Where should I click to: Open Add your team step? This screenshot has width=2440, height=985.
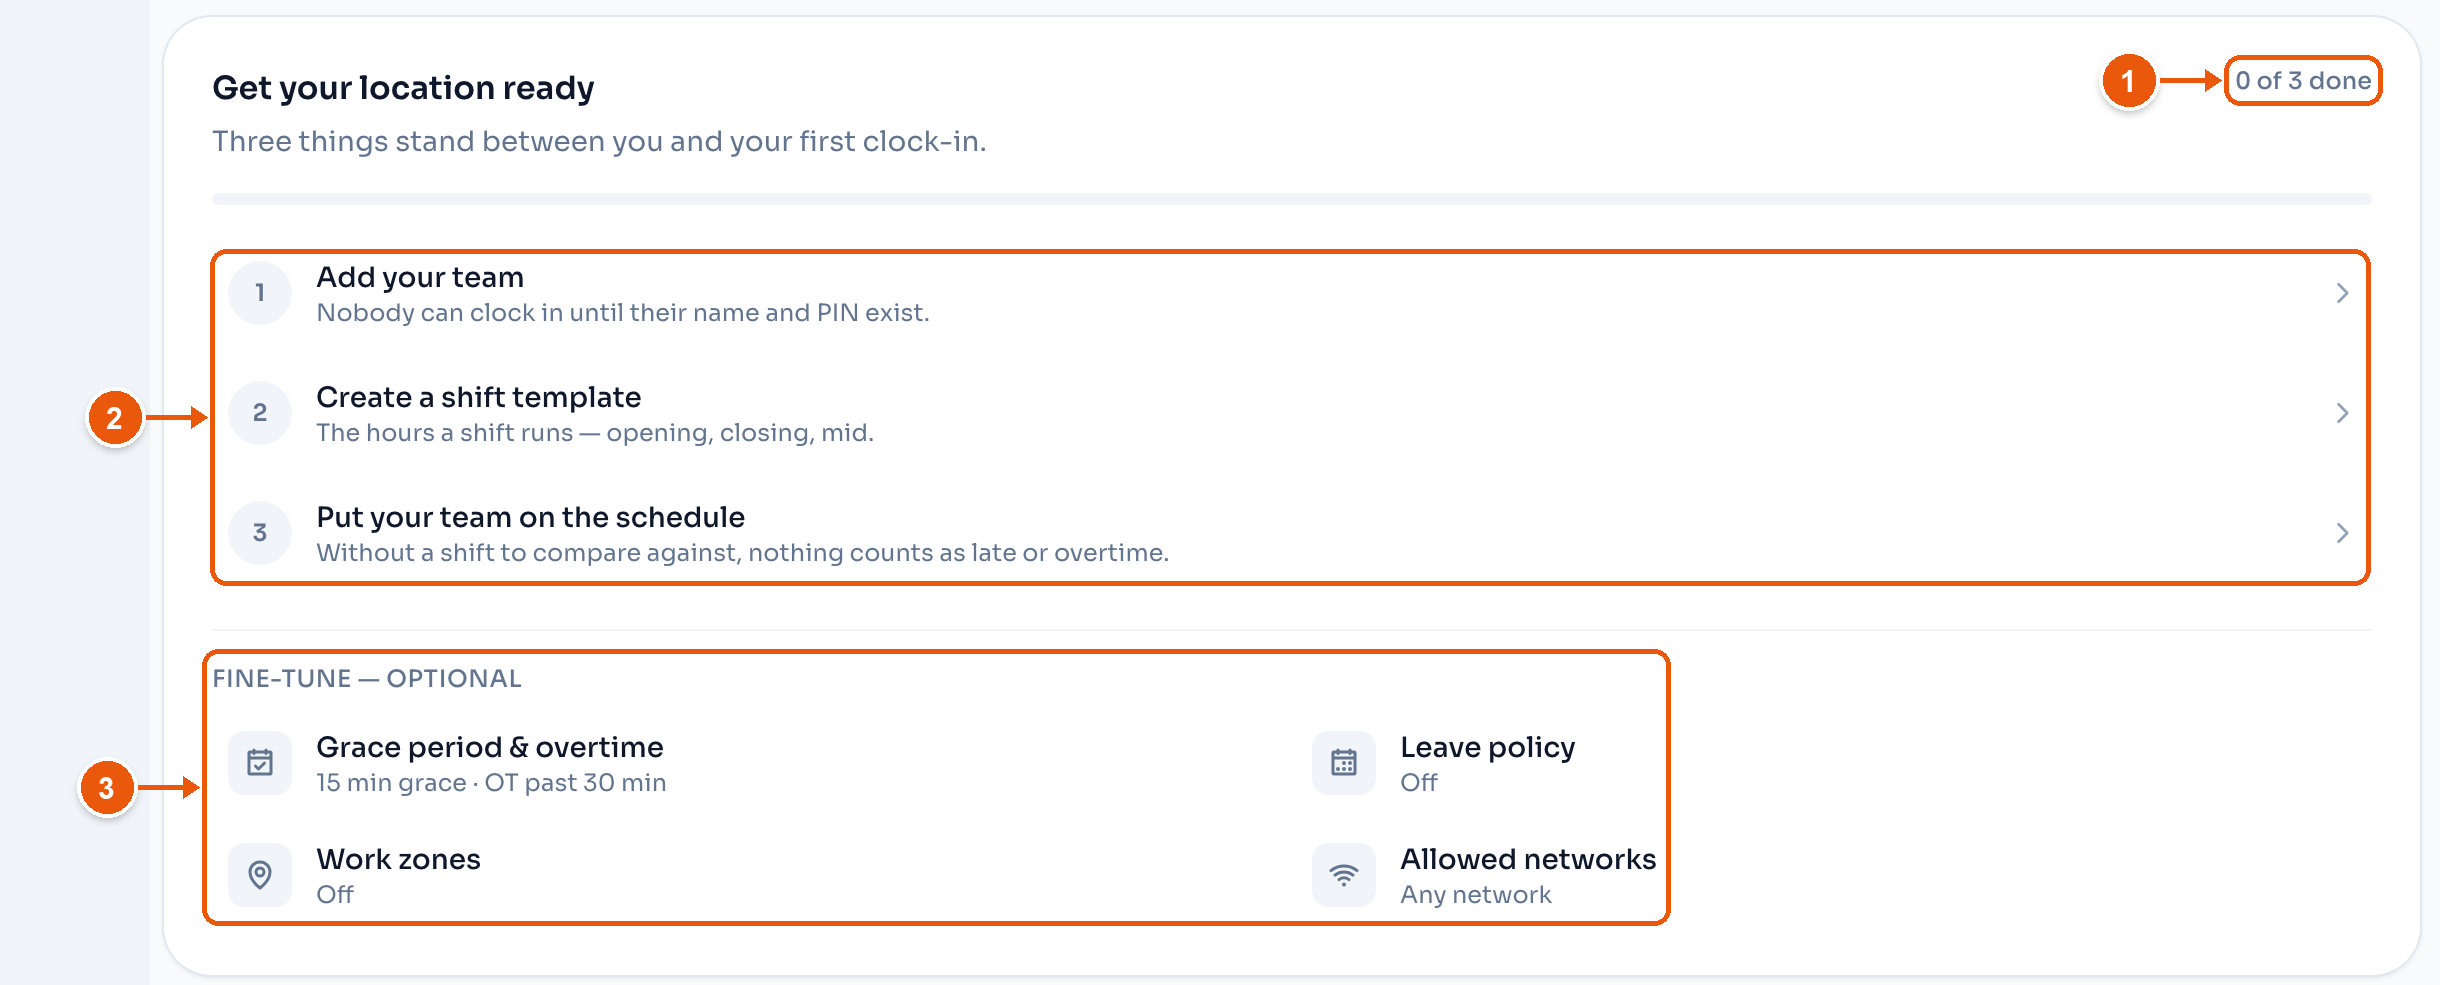tap(1290, 293)
